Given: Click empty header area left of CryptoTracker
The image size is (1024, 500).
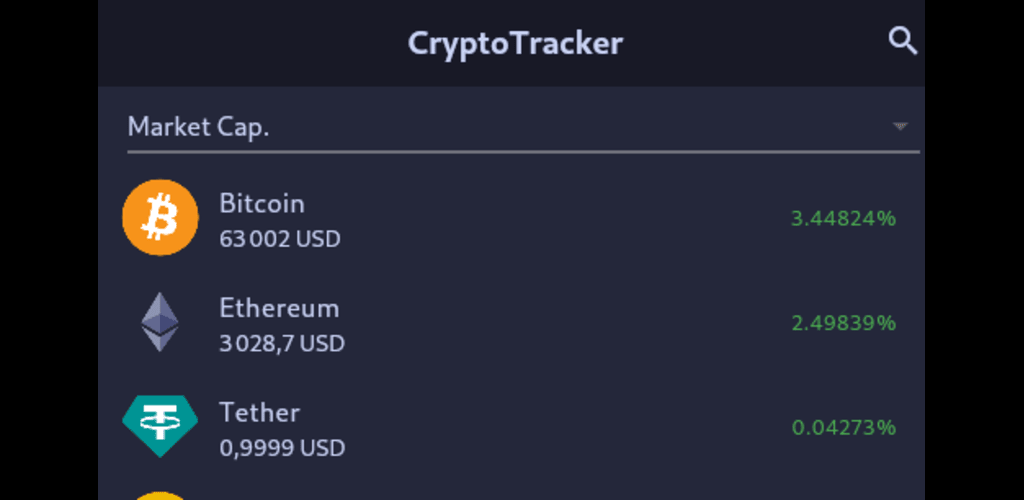Looking at the screenshot, I should 250,43.
